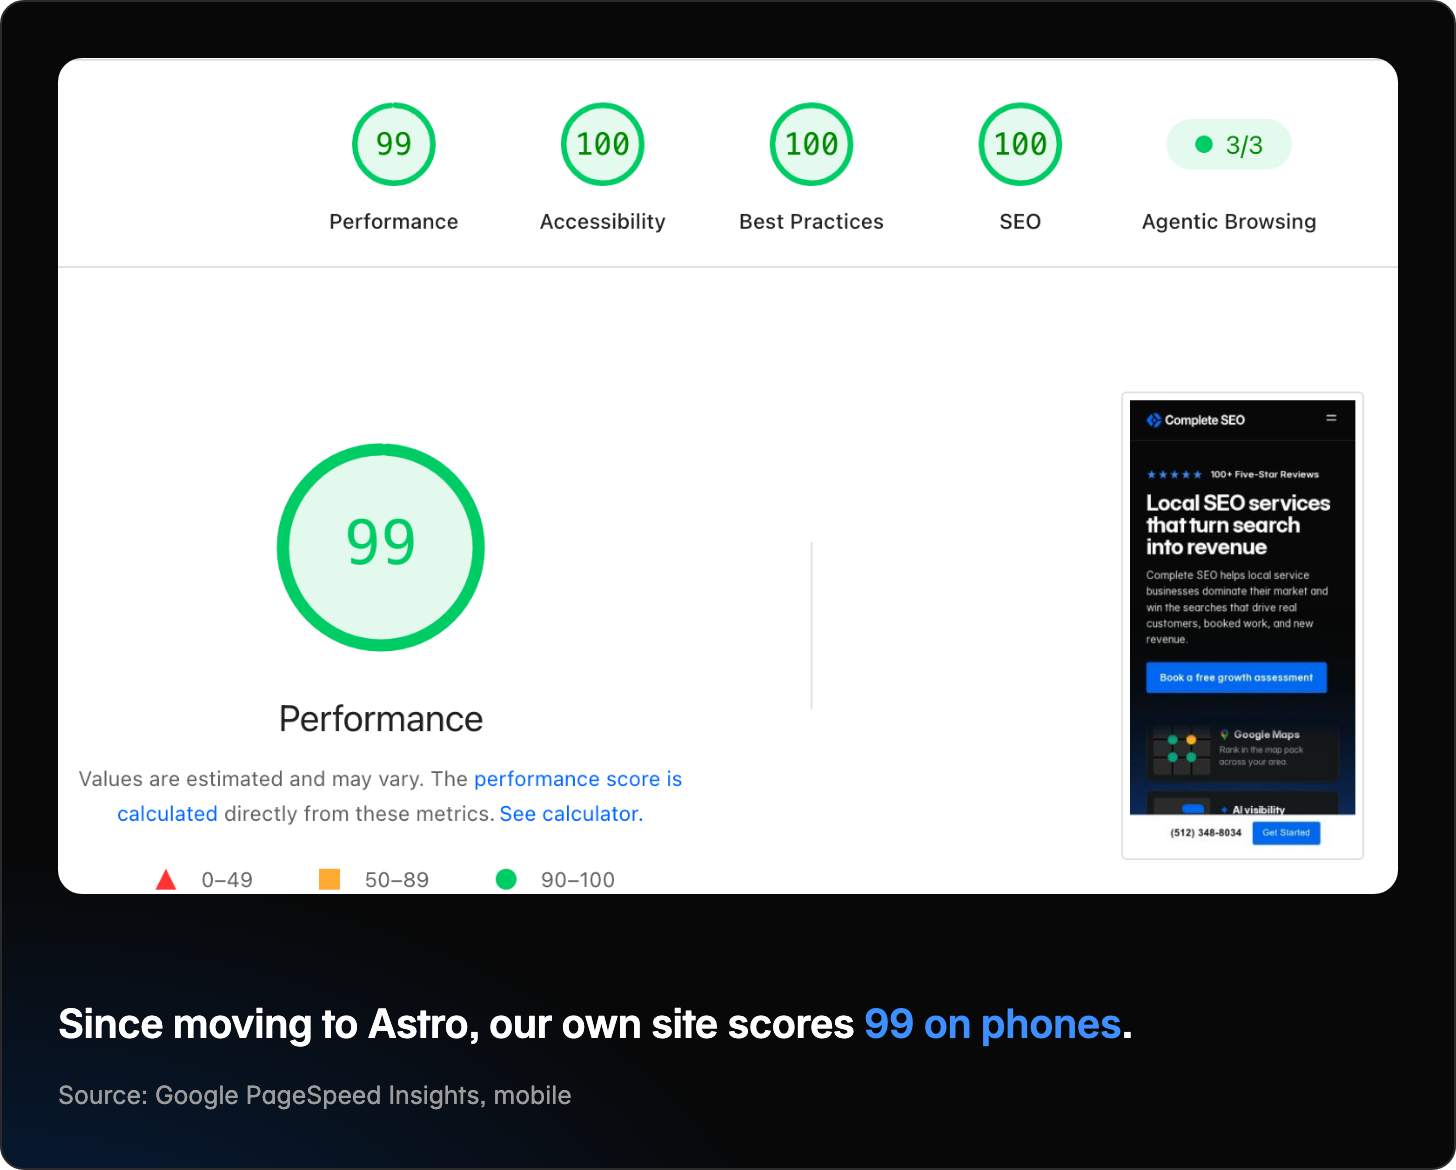Click the large Performance heading below the big gauge
Screen dimensions: 1456x1170
381,719
